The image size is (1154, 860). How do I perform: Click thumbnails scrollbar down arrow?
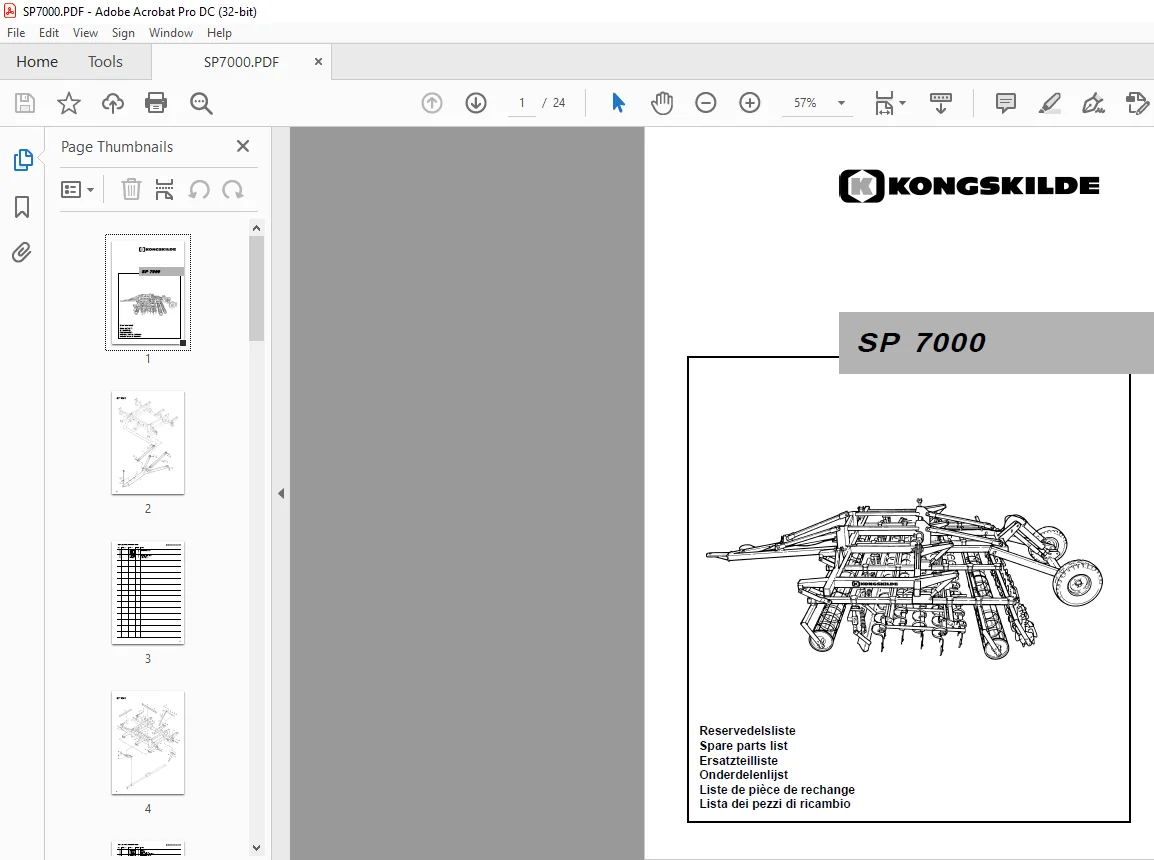256,847
